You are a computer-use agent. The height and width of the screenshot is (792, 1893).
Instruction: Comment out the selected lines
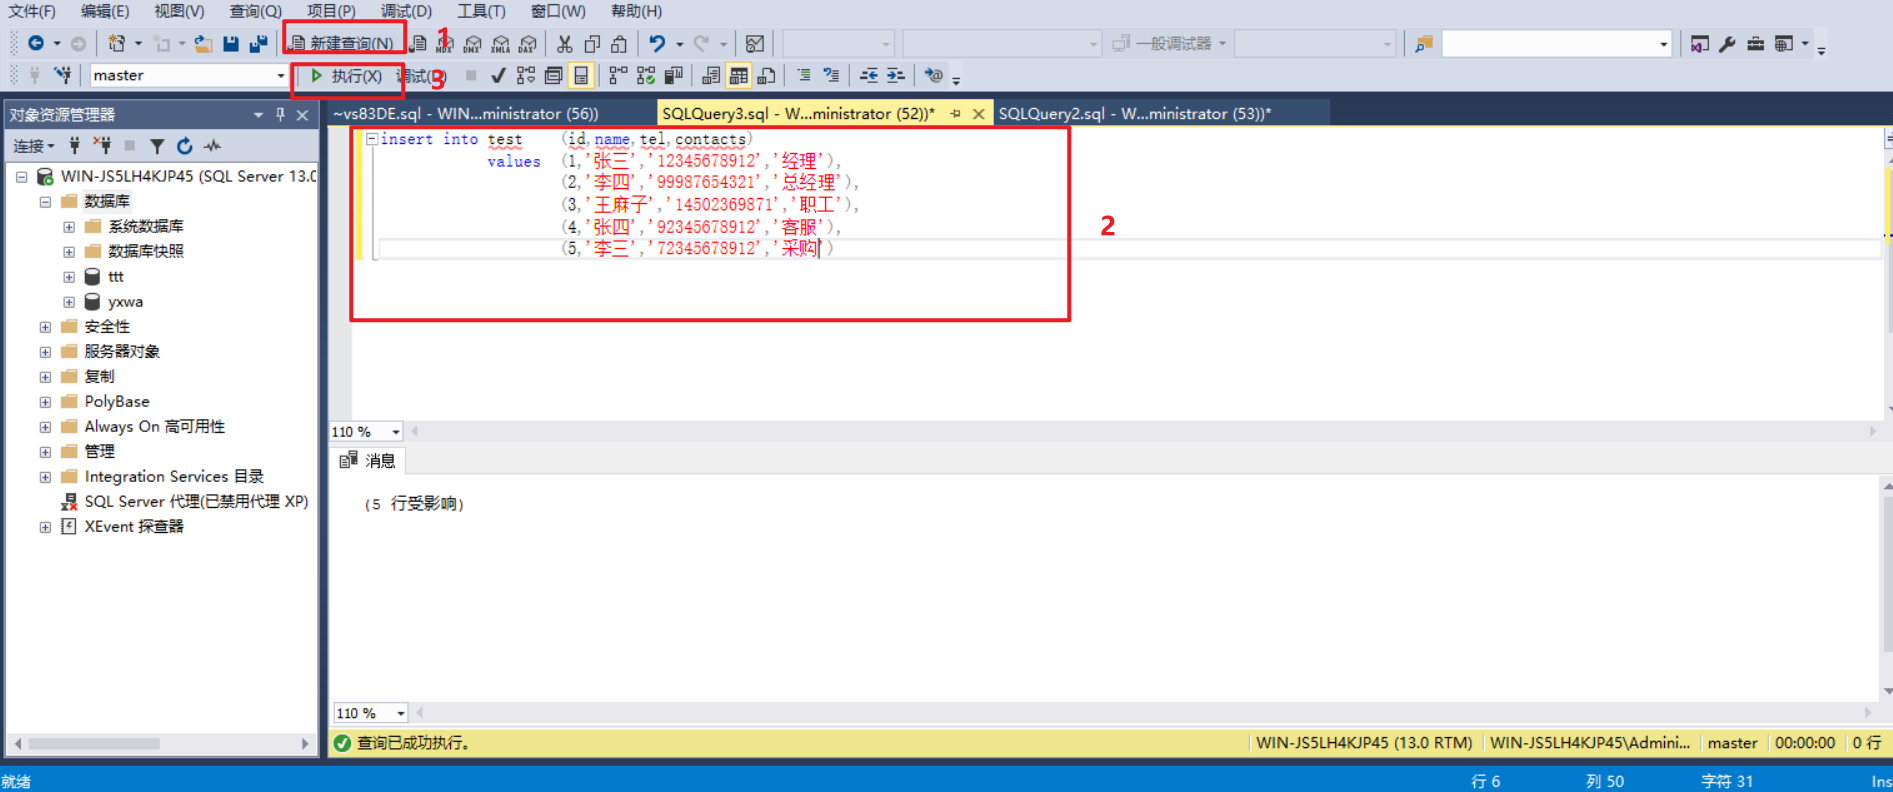tap(803, 76)
